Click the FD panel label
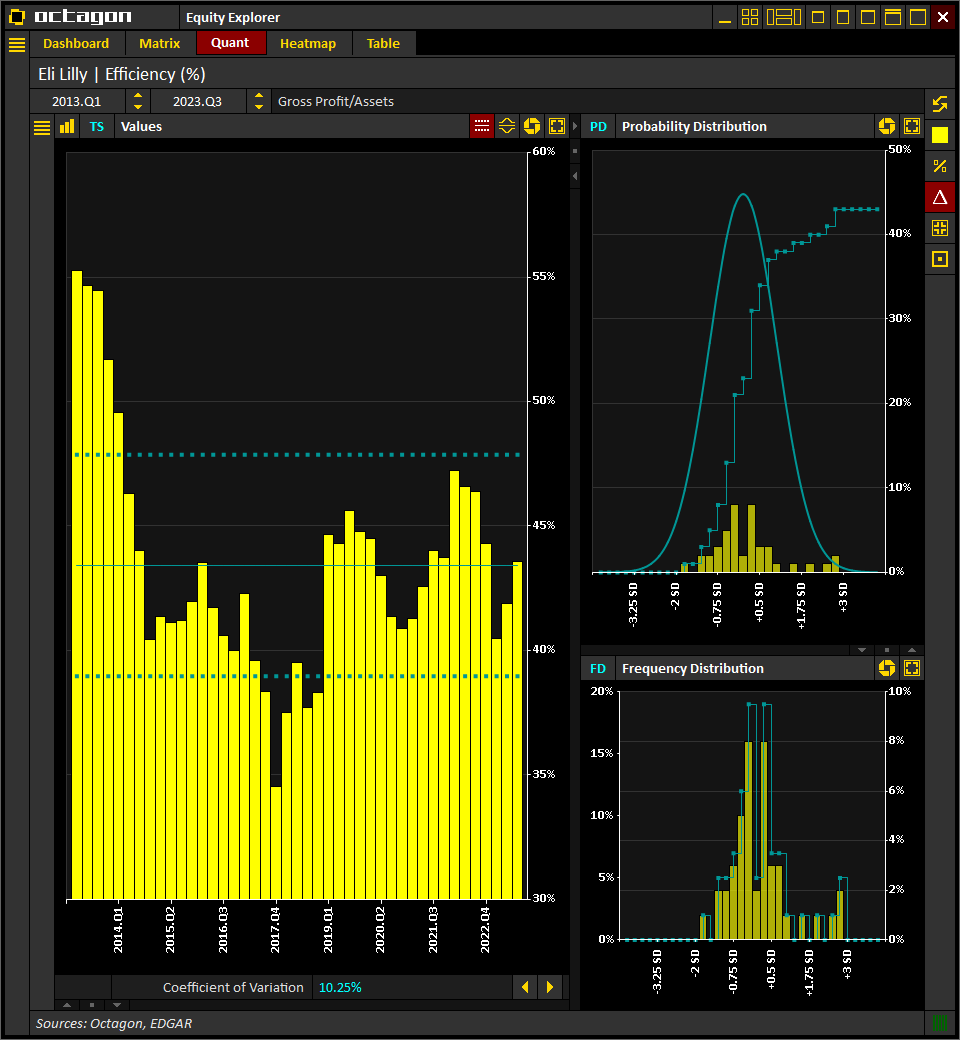This screenshot has width=960, height=1040. click(598, 669)
